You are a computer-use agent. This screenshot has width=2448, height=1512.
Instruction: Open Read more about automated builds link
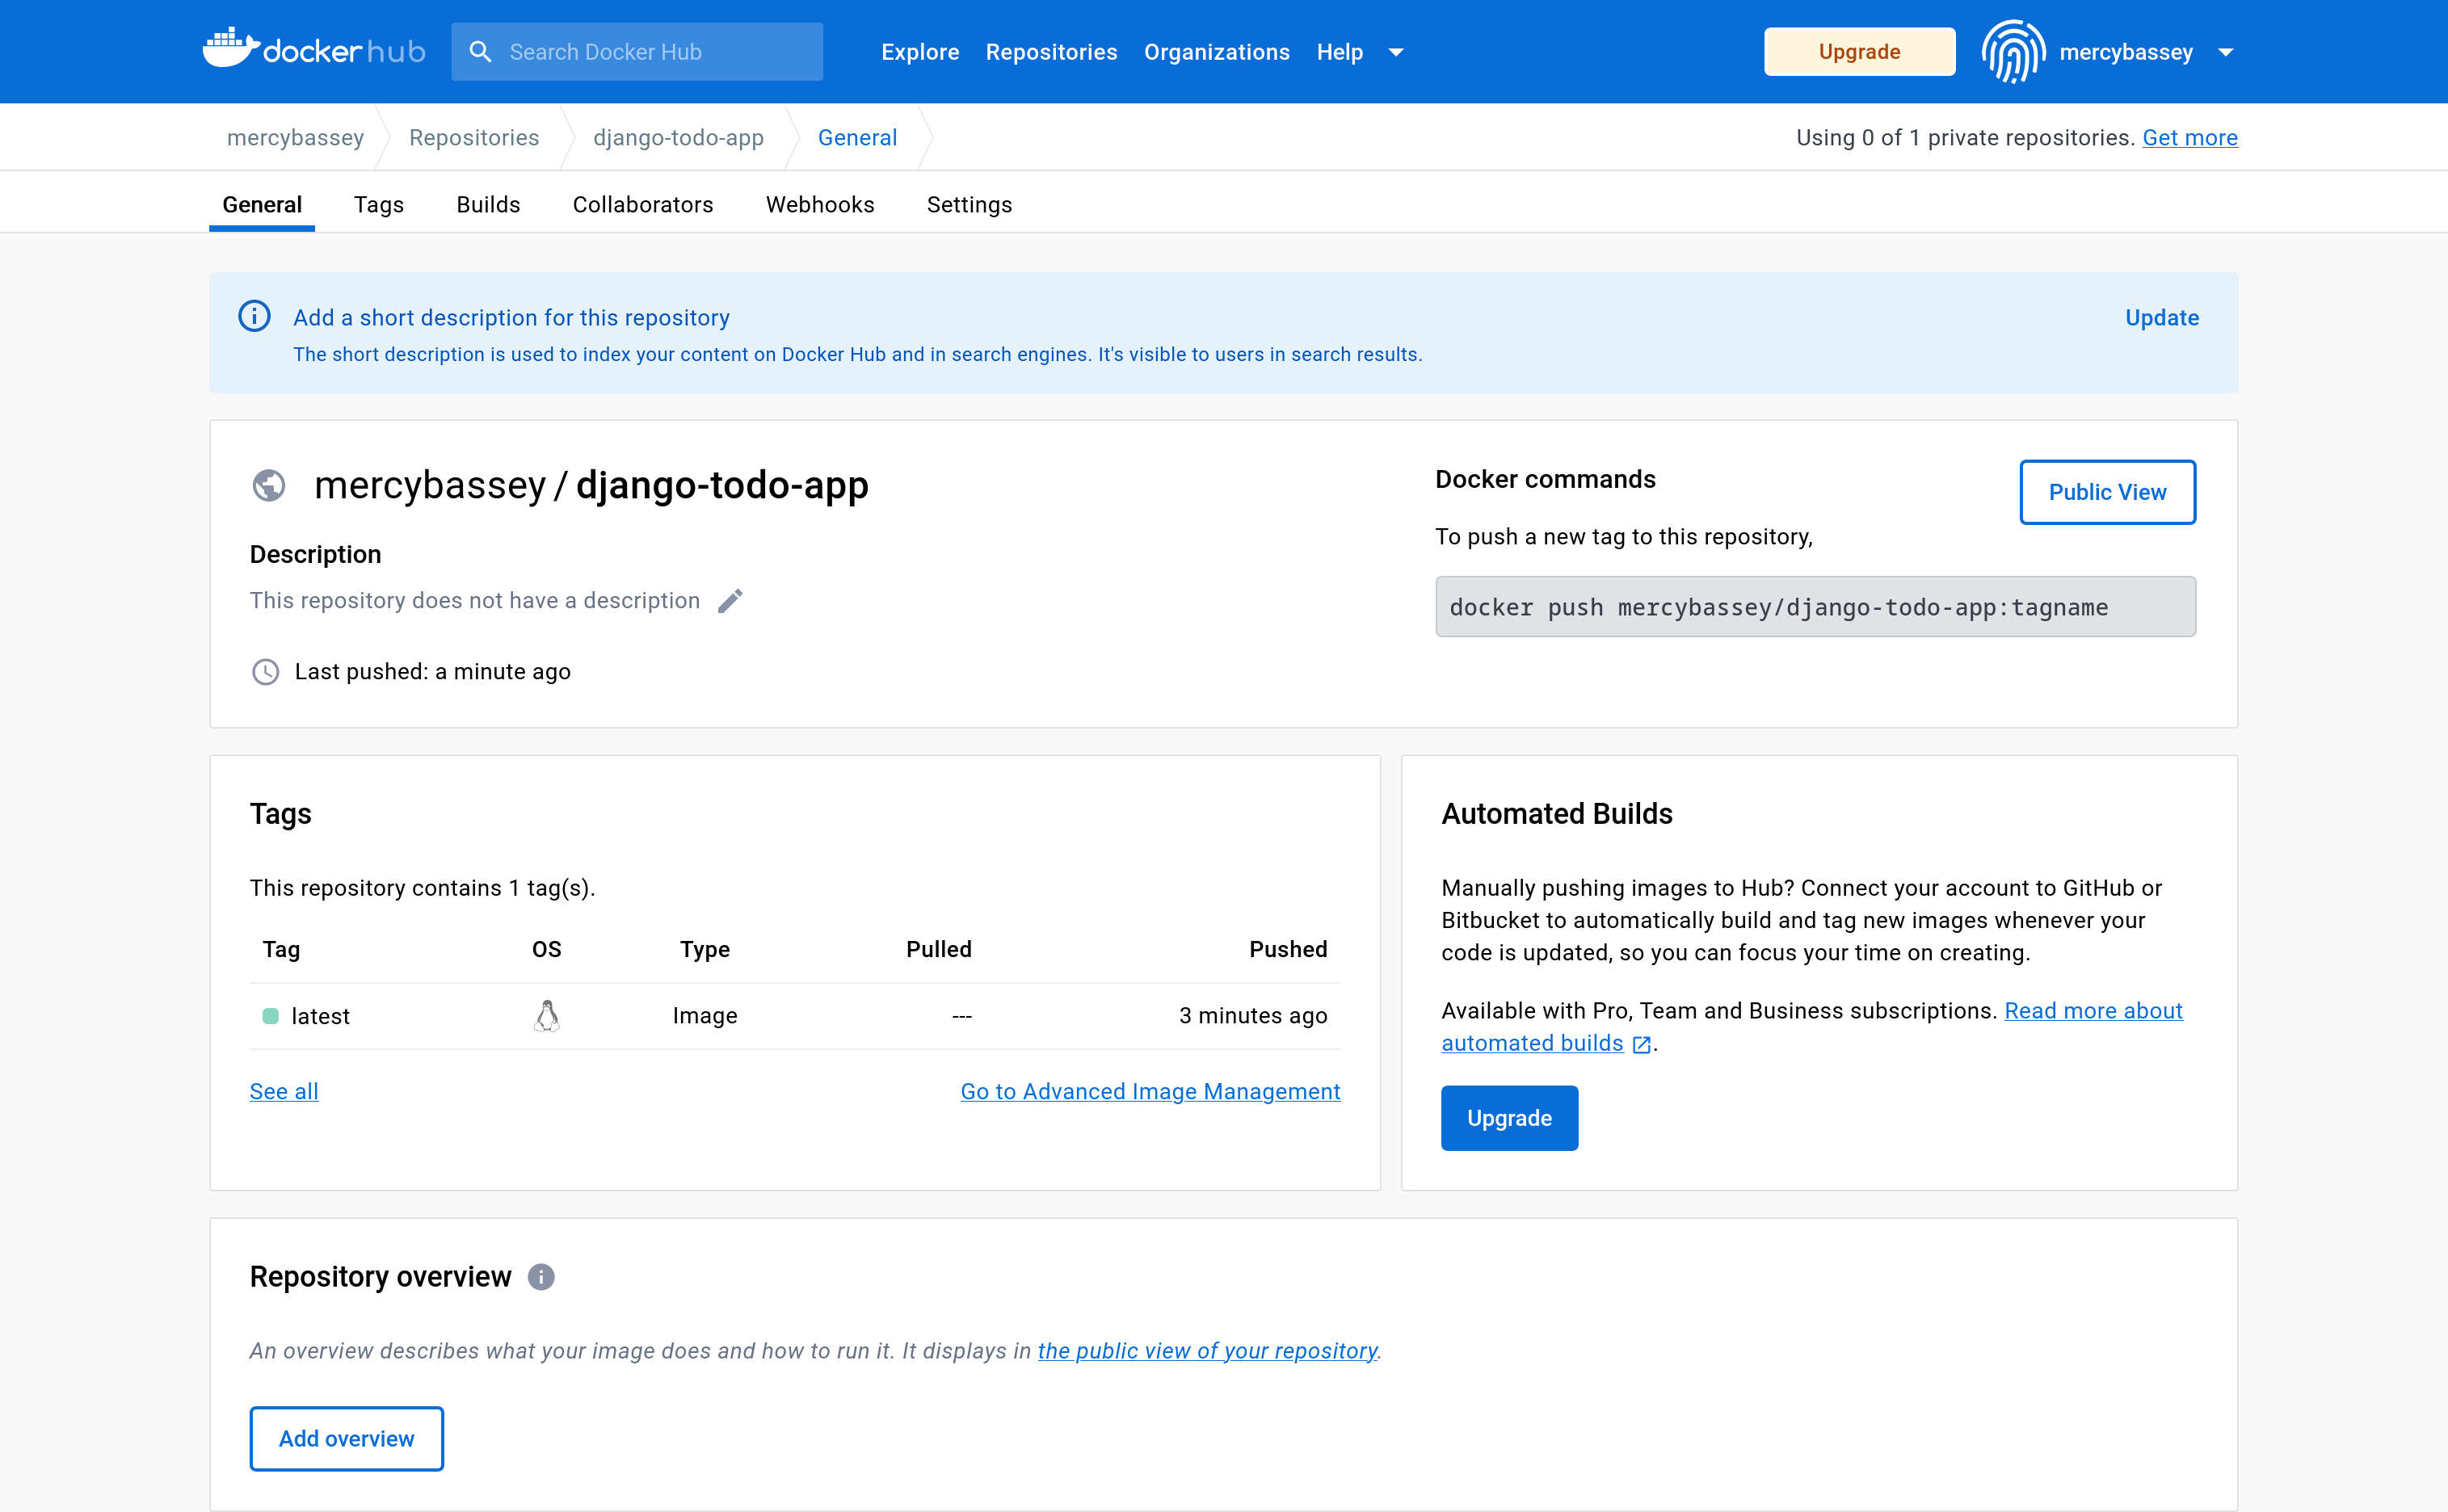point(1811,1027)
